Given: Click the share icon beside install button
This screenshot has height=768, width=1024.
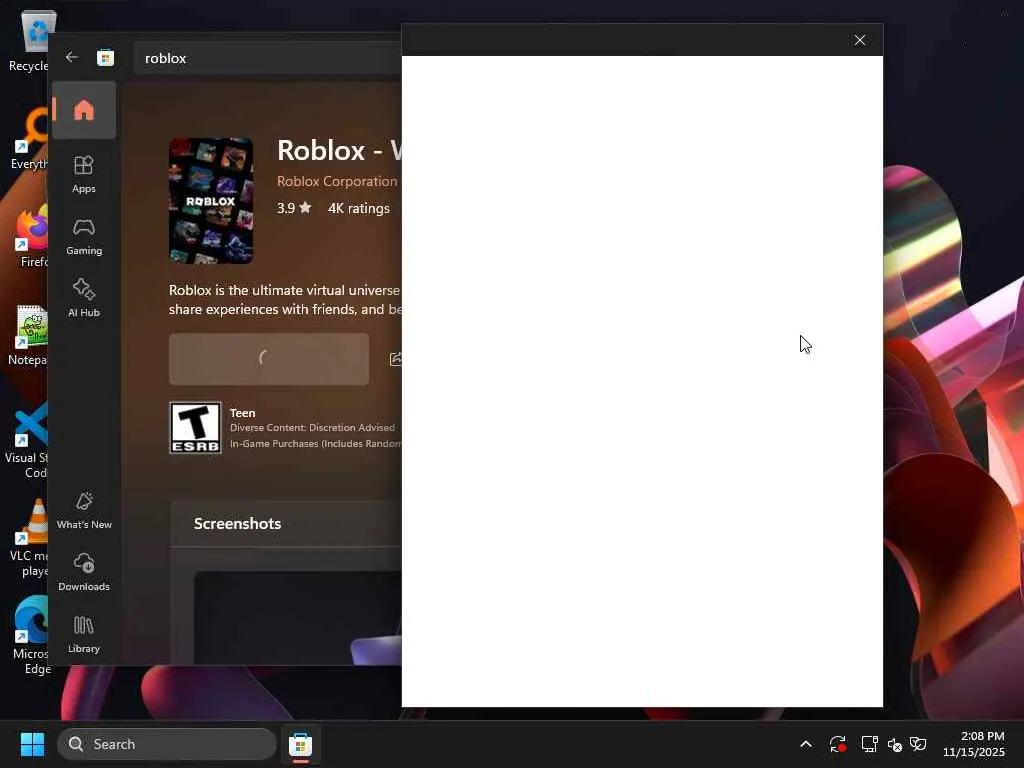Looking at the screenshot, I should [x=395, y=359].
